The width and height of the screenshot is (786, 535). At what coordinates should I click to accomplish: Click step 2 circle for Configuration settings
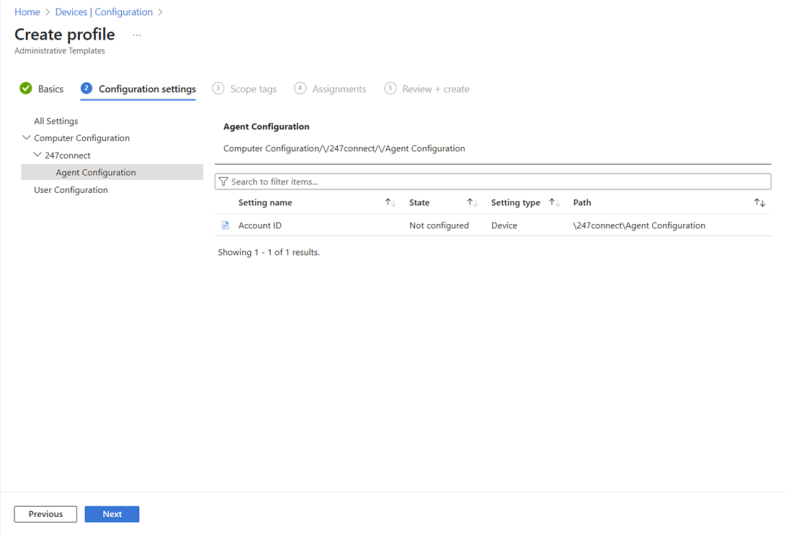86,88
